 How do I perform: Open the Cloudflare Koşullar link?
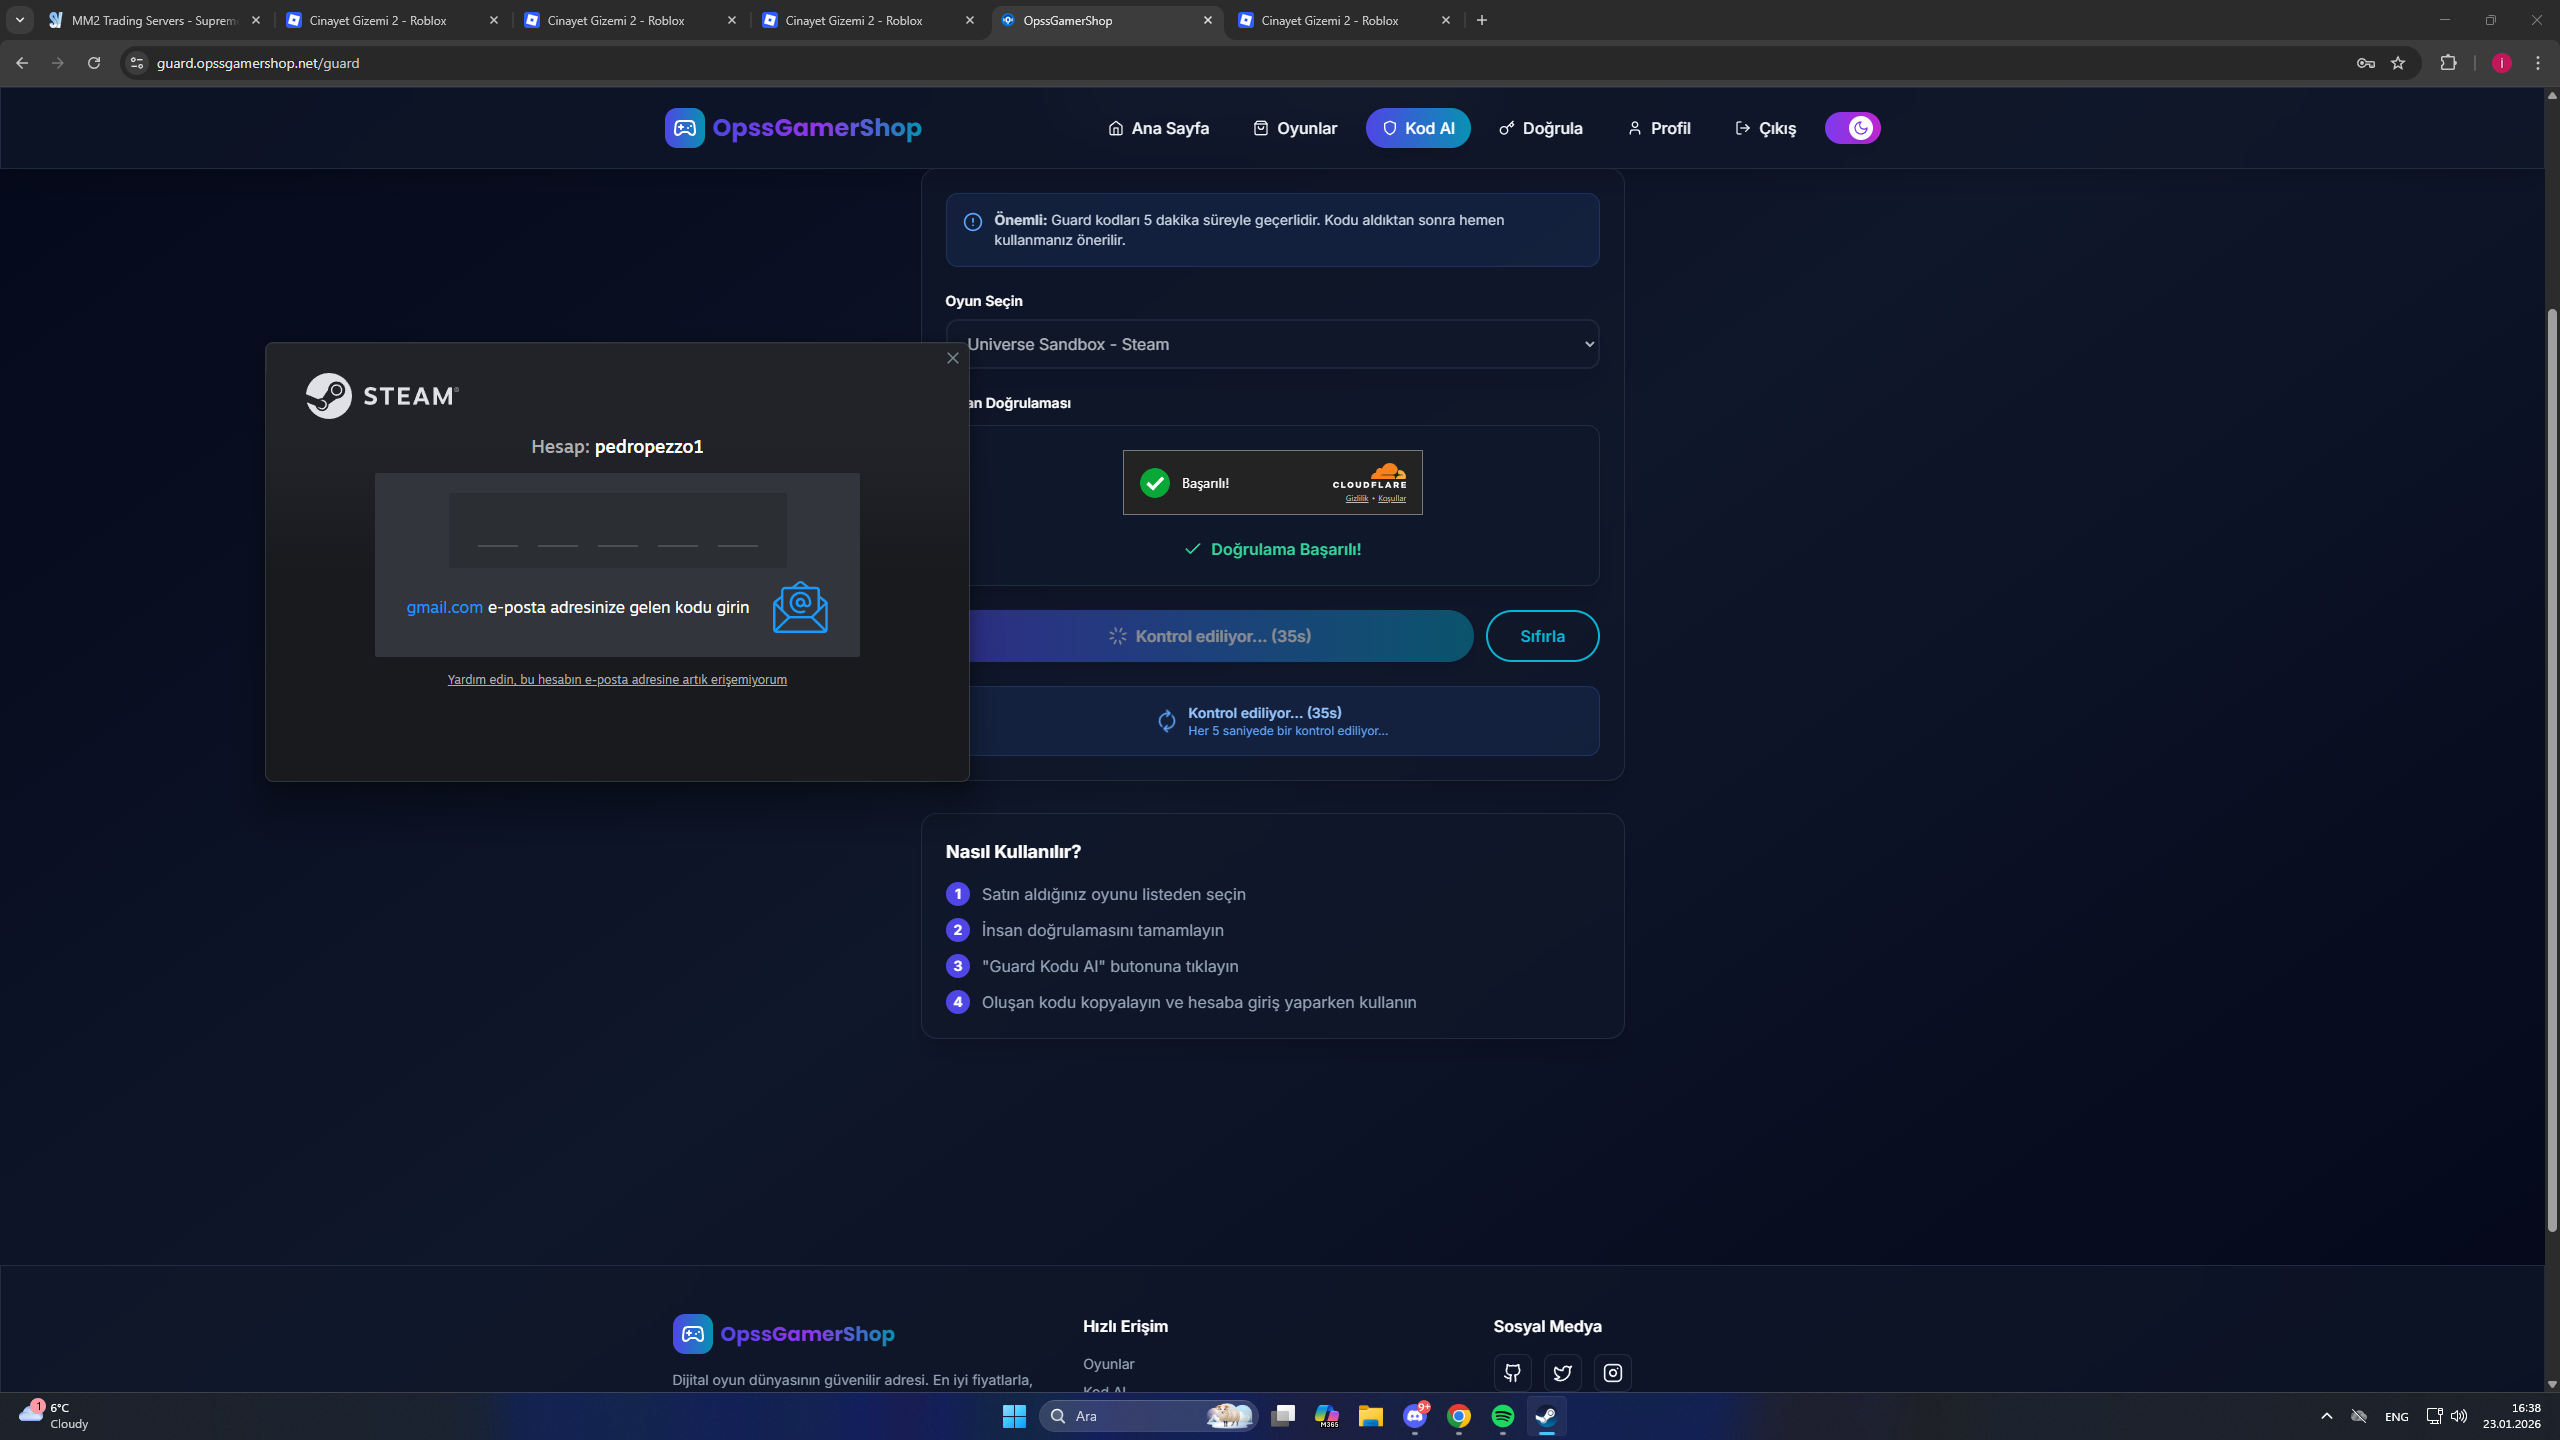tap(1392, 498)
